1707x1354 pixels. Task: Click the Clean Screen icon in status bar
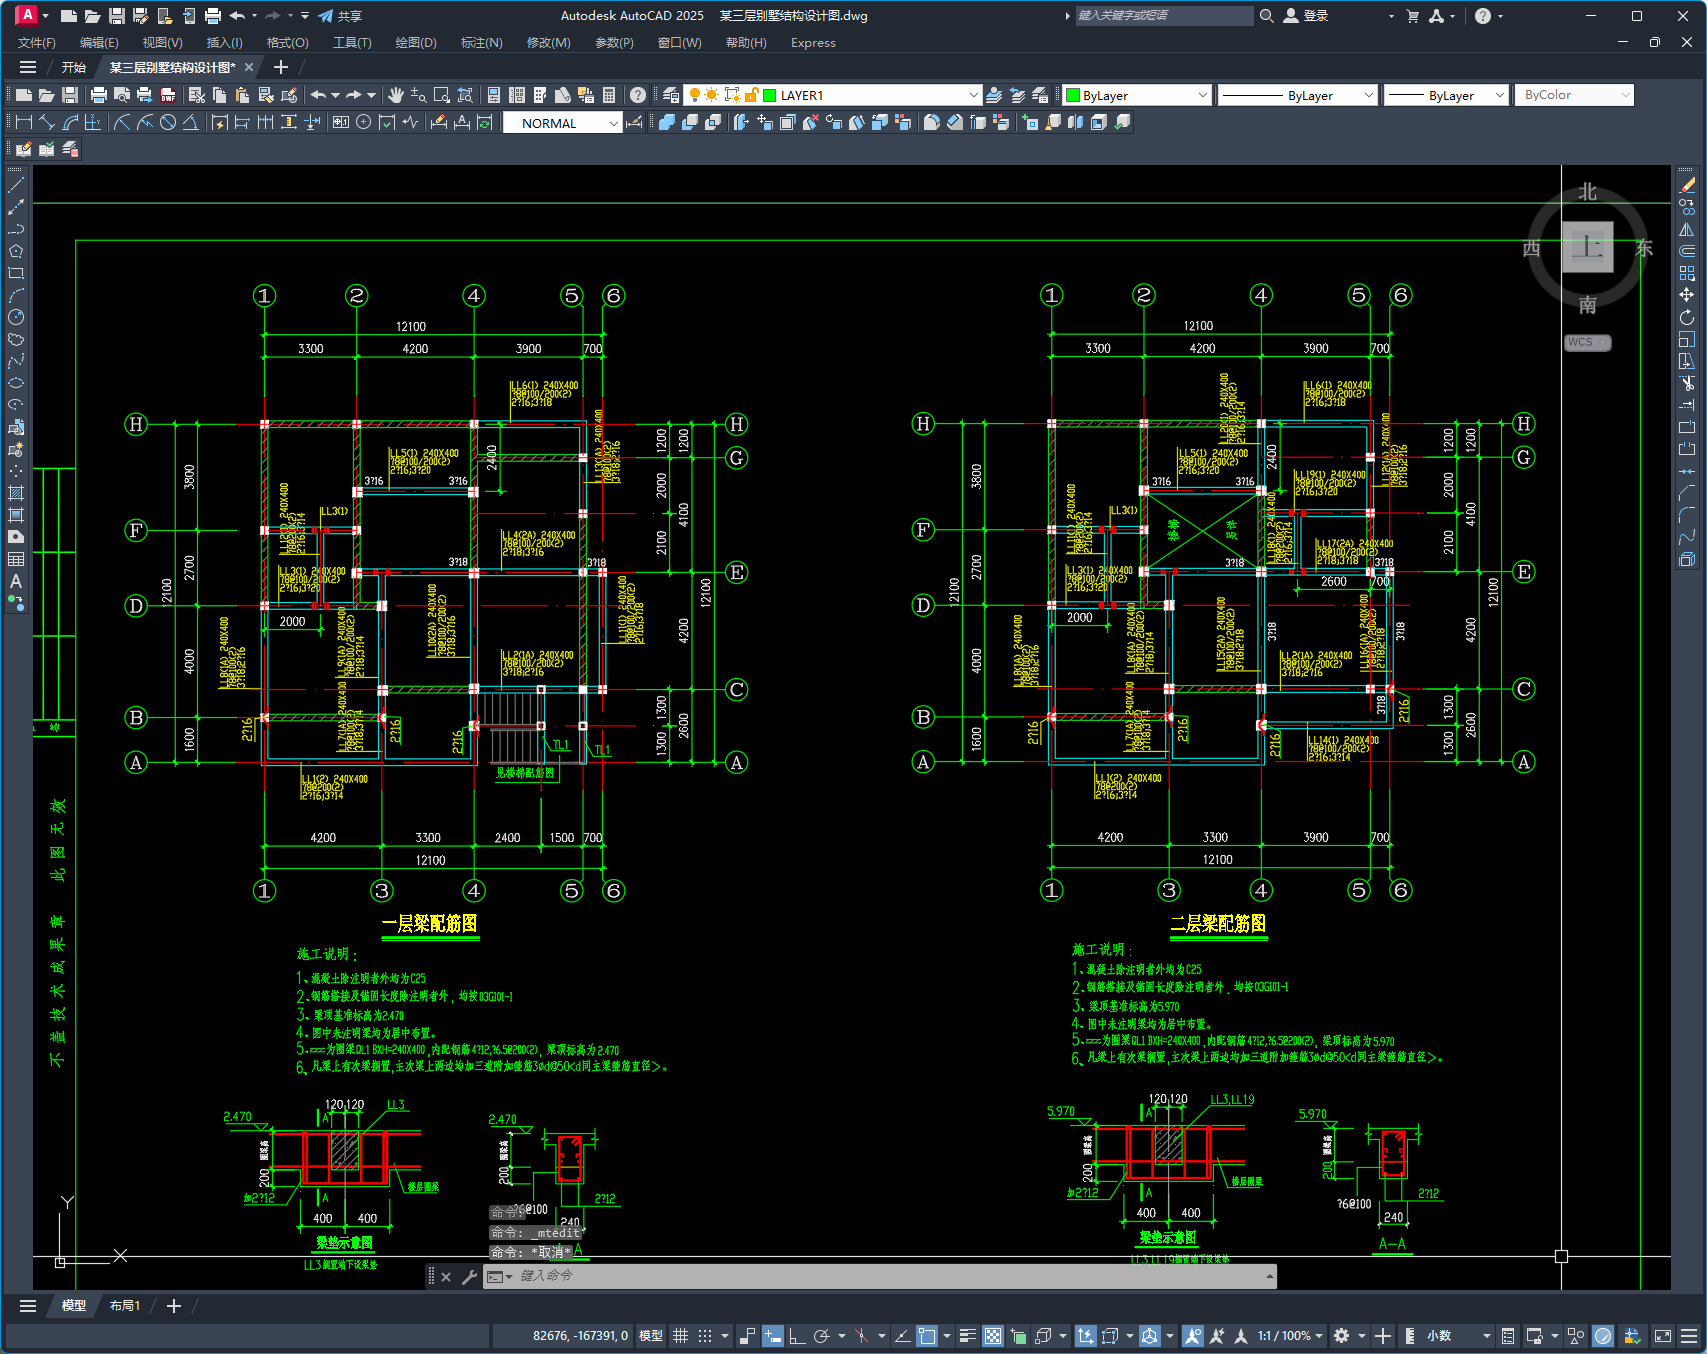(1663, 1336)
